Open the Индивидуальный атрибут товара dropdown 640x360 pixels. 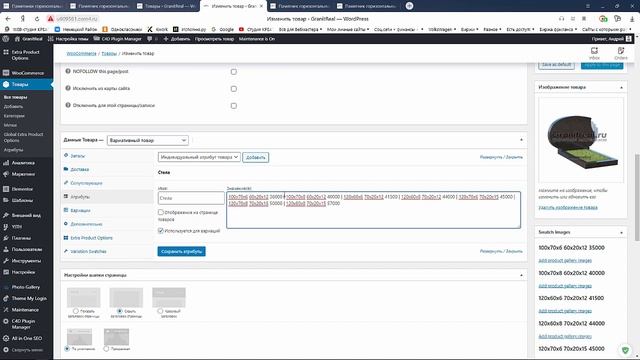coord(199,157)
